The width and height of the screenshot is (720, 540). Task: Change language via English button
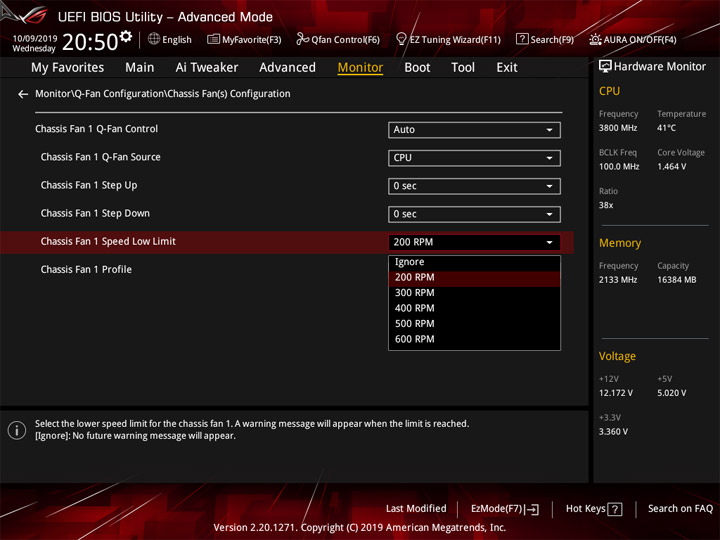170,39
